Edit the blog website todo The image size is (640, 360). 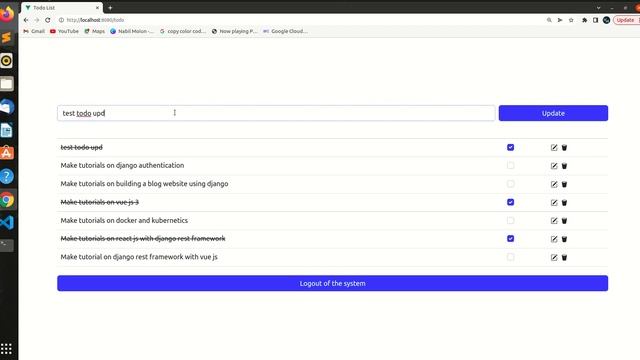coord(554,184)
